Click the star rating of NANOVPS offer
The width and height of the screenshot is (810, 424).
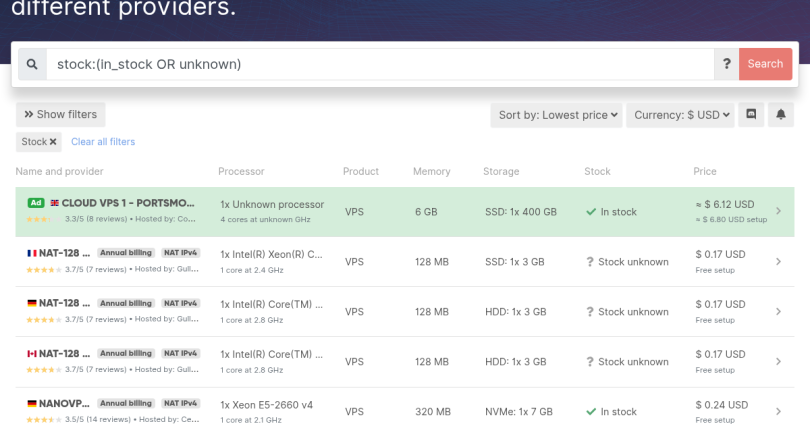[39, 420]
